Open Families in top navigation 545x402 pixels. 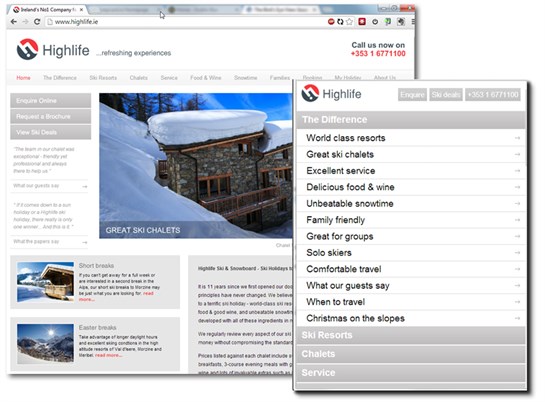coord(280,77)
